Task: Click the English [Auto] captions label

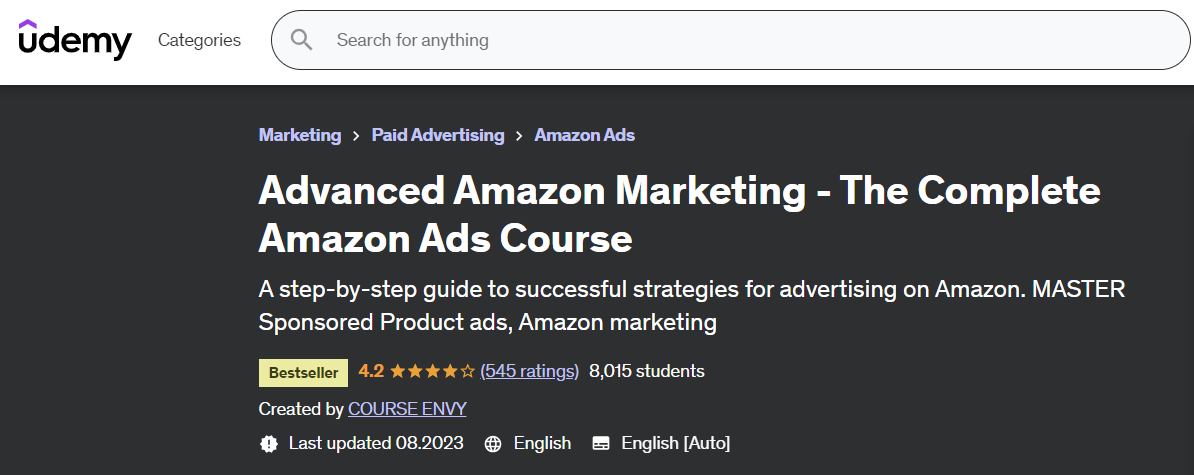Action: 676,443
